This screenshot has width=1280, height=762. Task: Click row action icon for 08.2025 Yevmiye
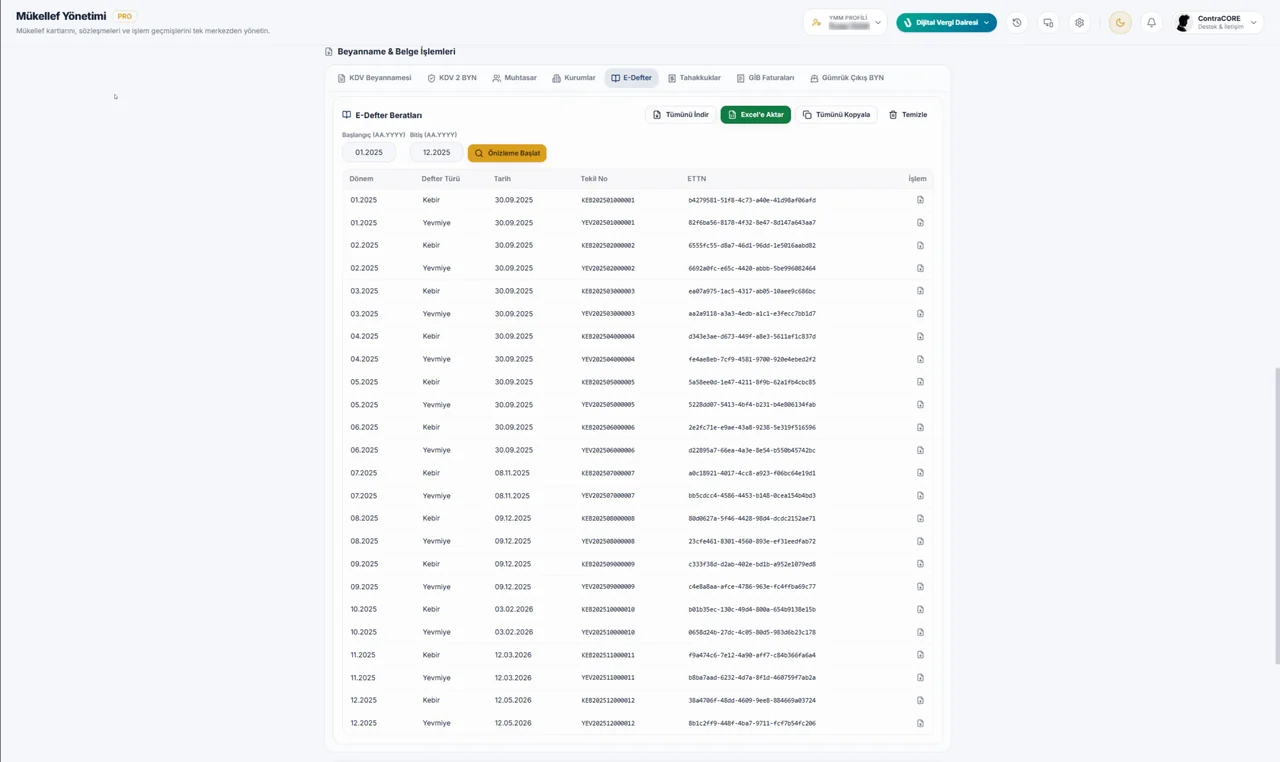(920, 541)
